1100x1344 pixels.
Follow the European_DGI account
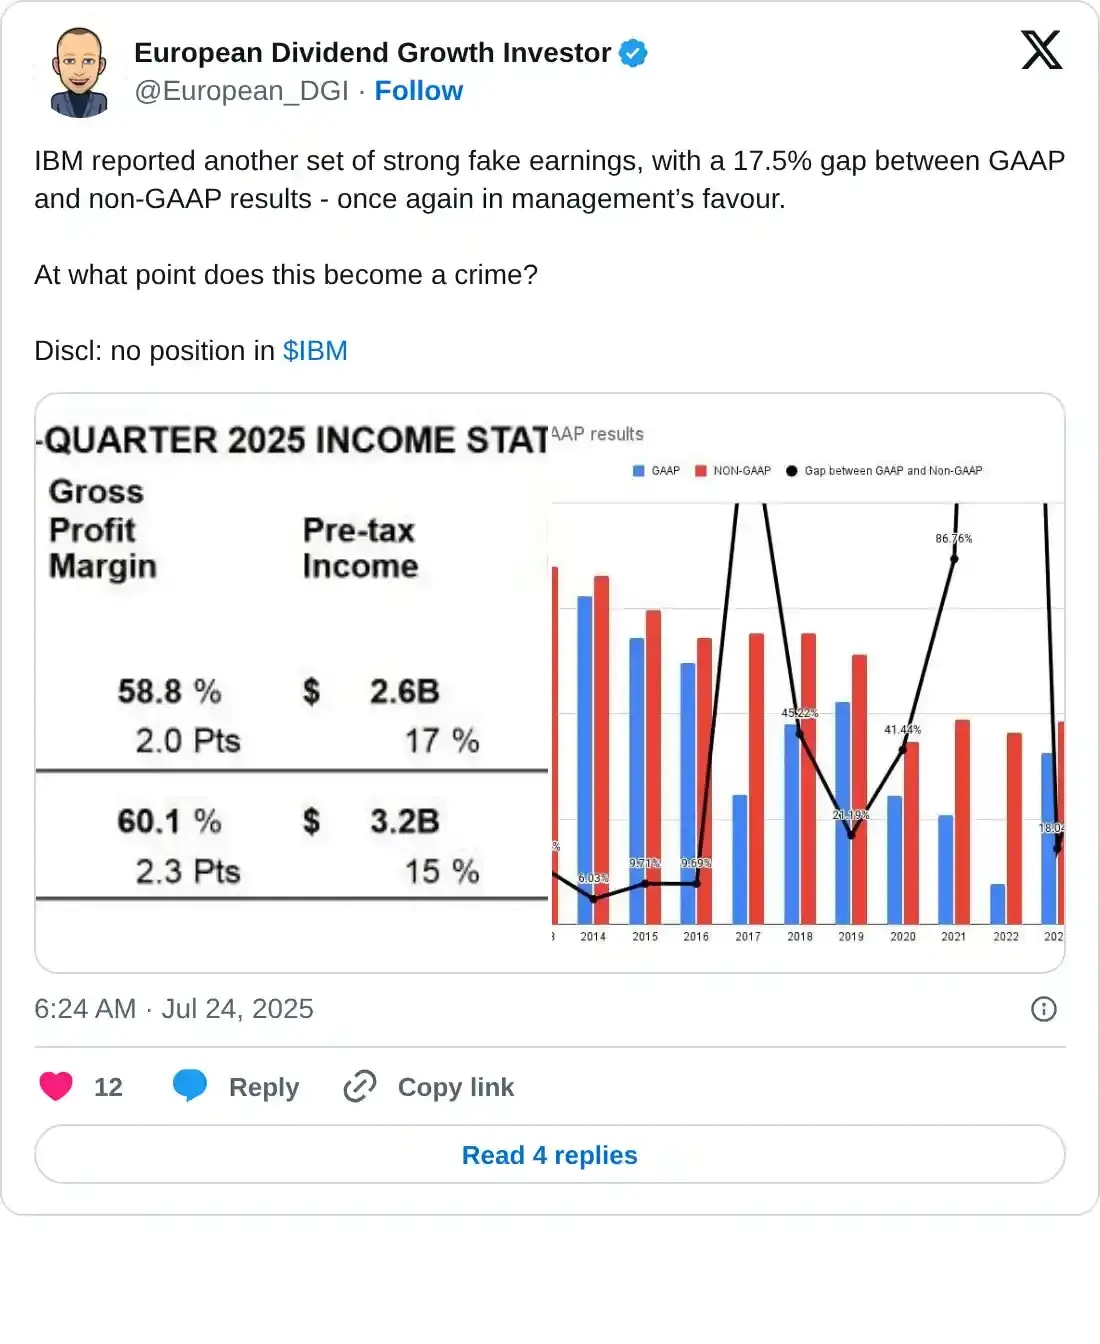[x=418, y=91]
